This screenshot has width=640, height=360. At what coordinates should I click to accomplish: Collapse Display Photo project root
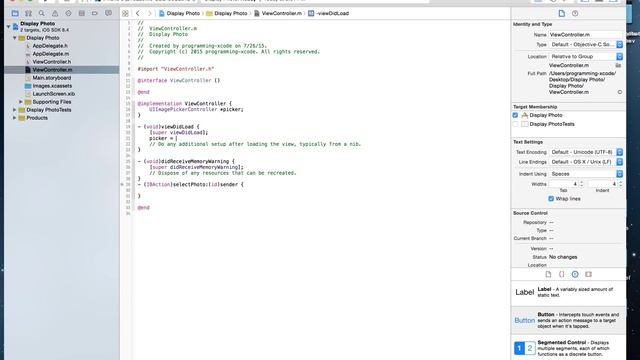pos(9,27)
